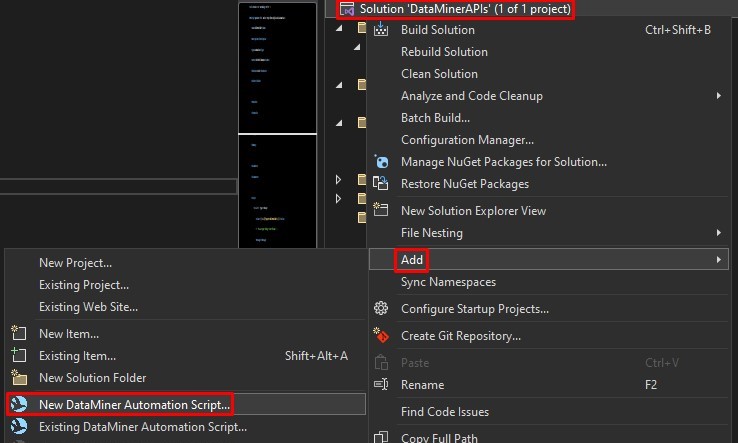Click the Create Git Repository icon

point(381,335)
